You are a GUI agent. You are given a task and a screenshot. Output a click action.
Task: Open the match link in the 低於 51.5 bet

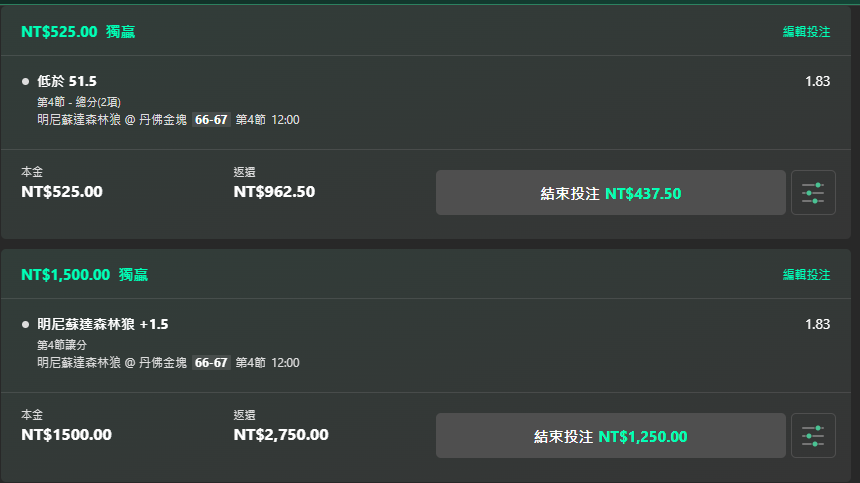tap(112, 120)
